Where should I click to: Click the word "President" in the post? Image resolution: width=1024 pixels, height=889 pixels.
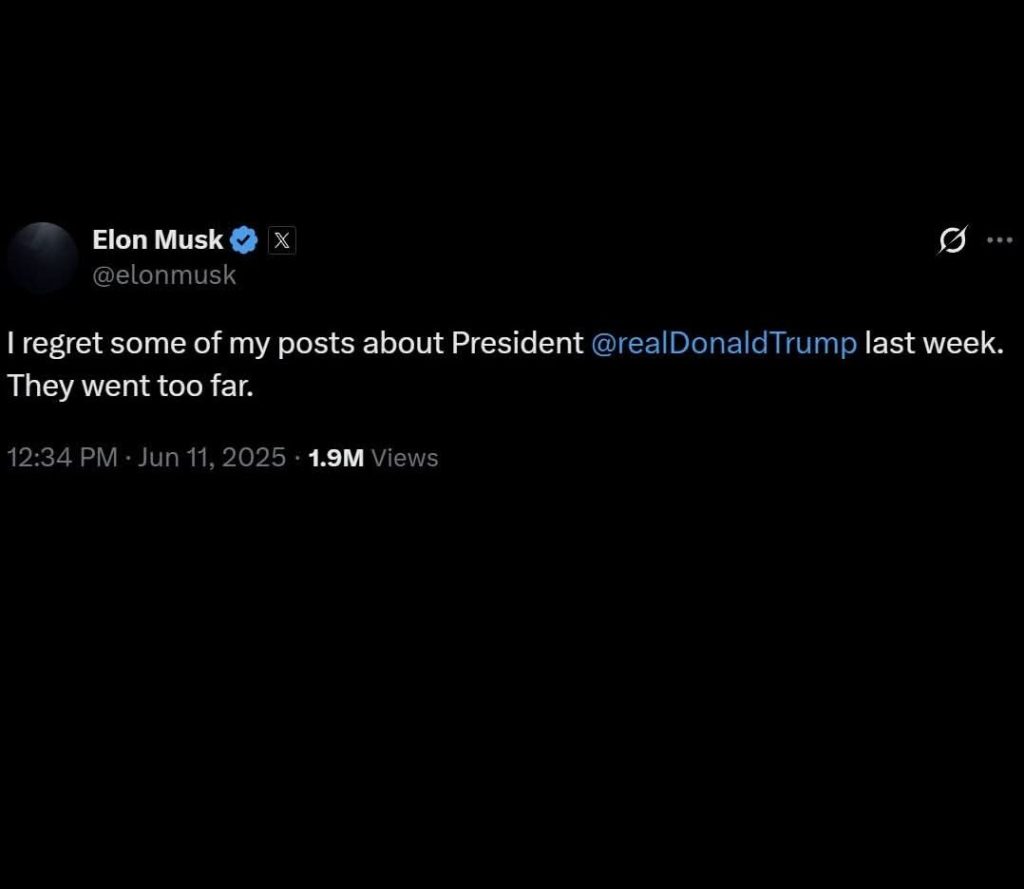[x=516, y=343]
